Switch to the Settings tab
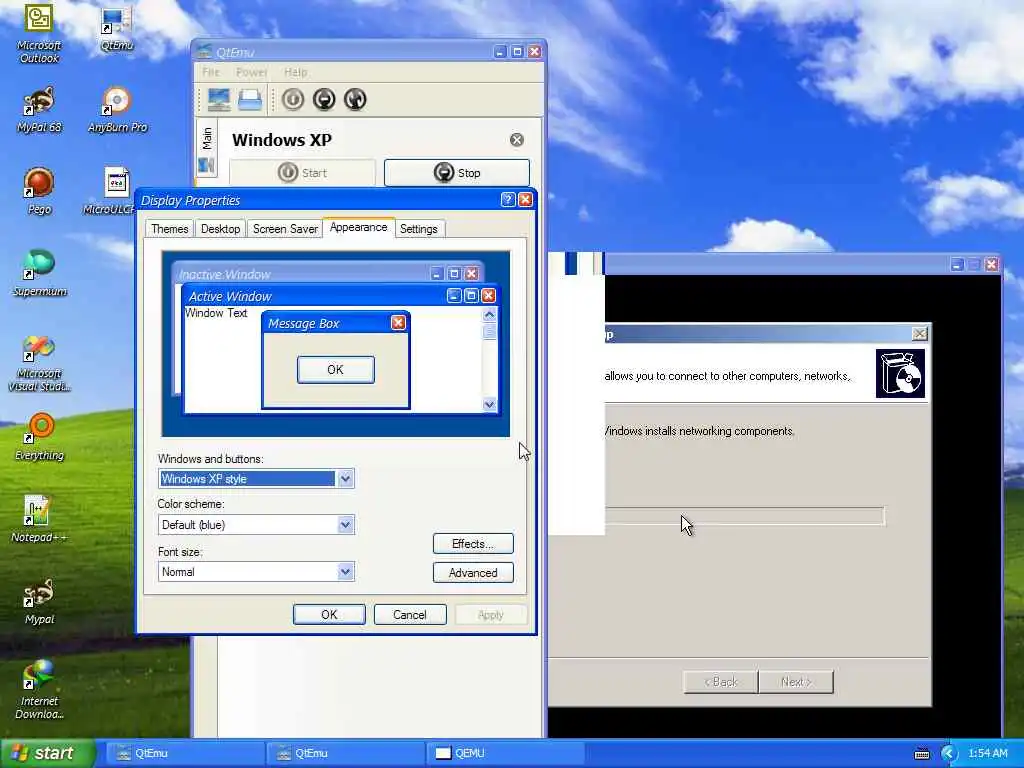The image size is (1024, 768). coord(419,229)
